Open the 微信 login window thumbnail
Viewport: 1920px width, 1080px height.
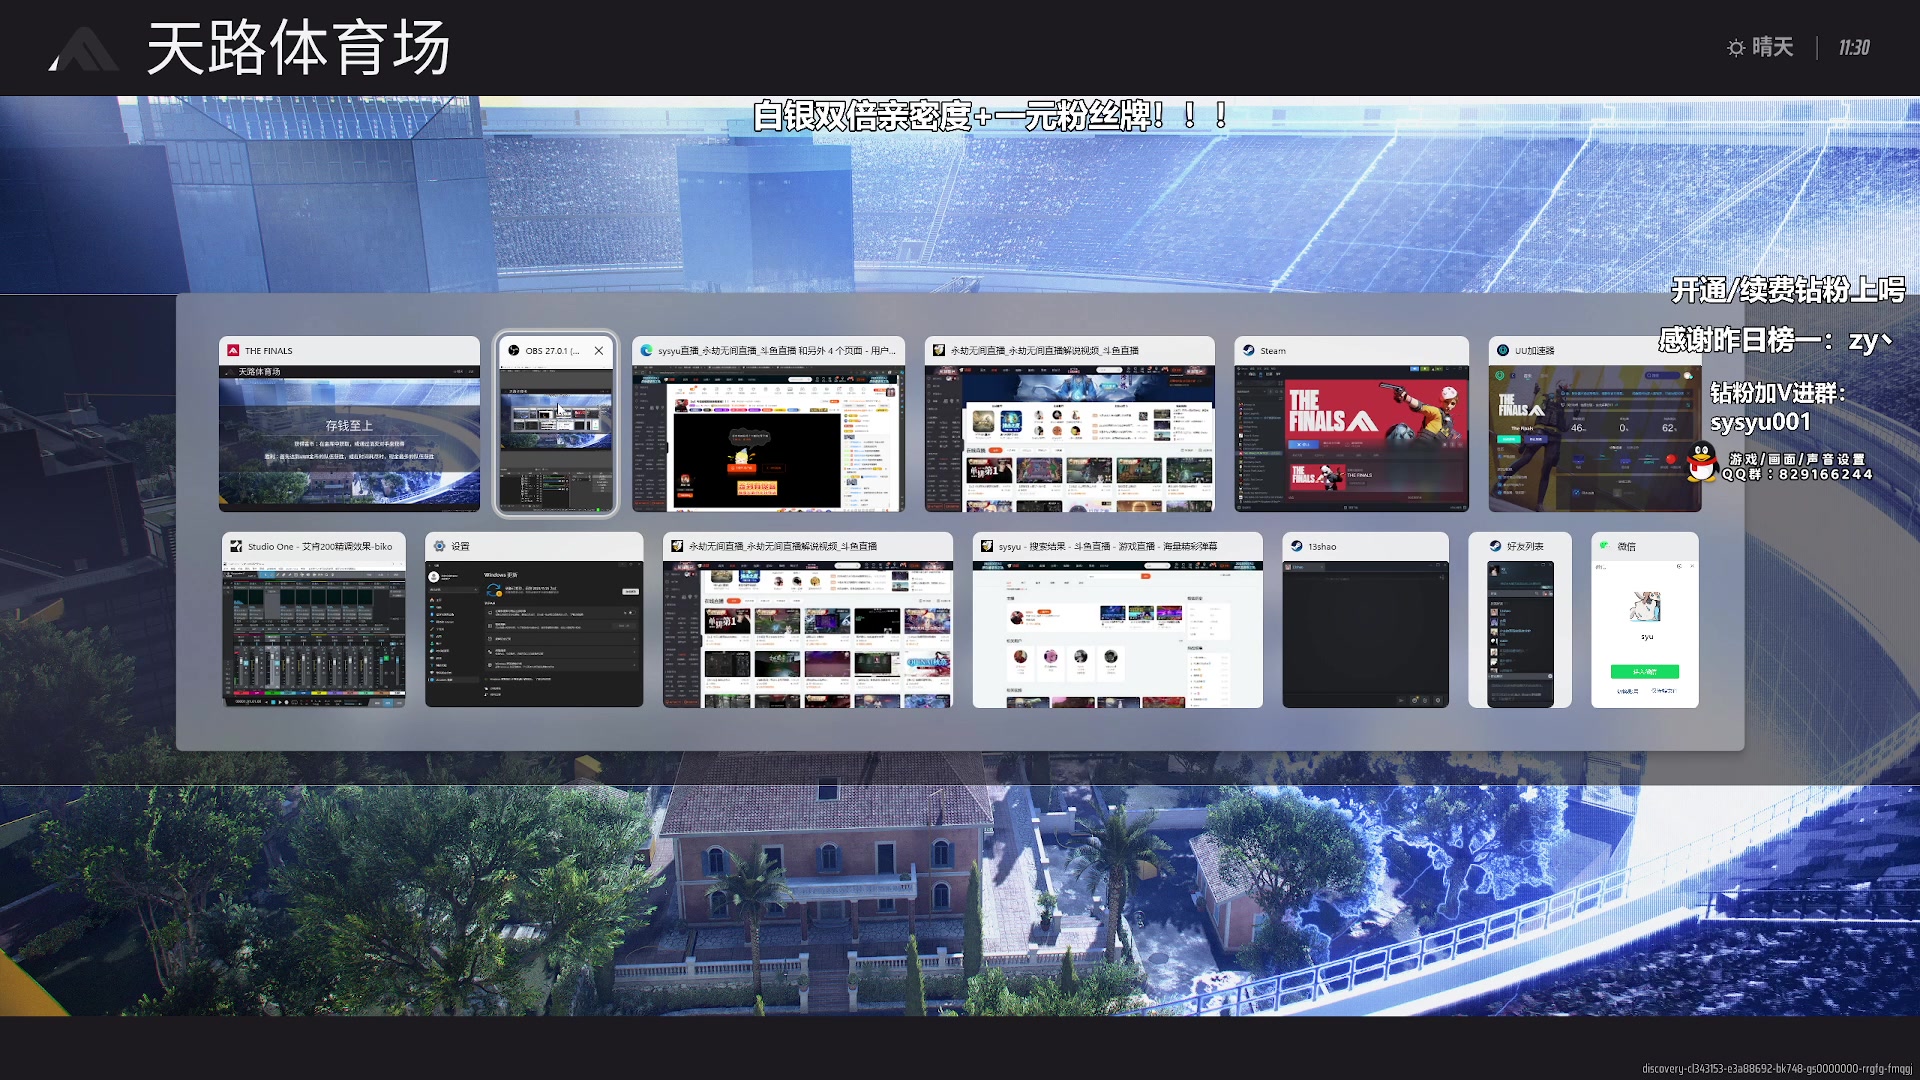[1645, 634]
